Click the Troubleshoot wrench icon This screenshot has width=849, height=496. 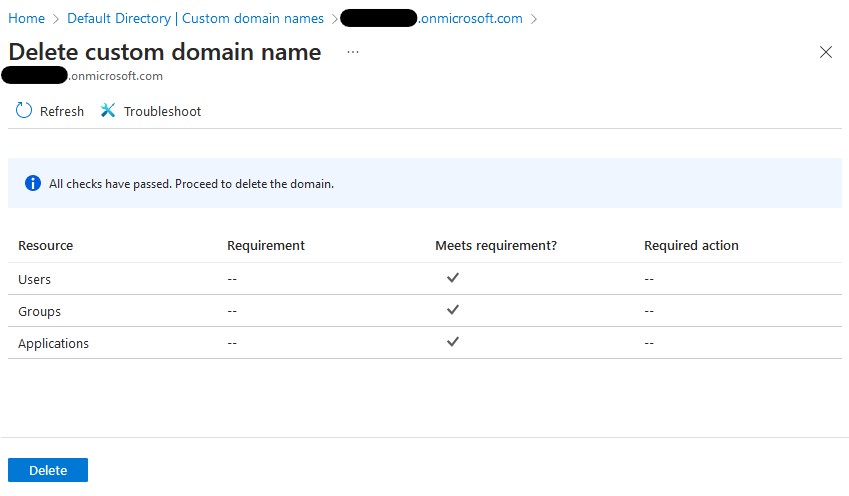pyautogui.click(x=108, y=111)
